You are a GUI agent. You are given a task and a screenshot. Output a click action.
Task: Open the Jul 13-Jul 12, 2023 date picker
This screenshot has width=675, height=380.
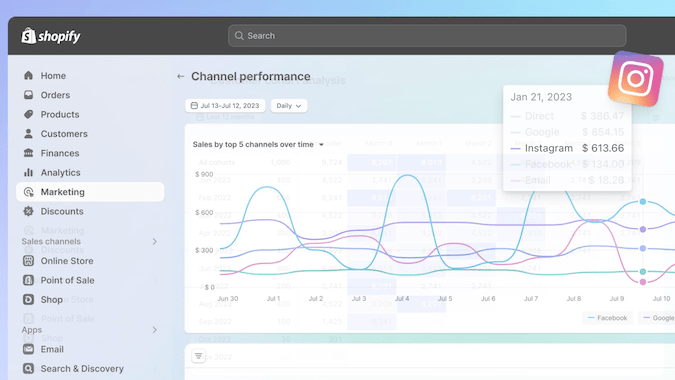pos(226,105)
